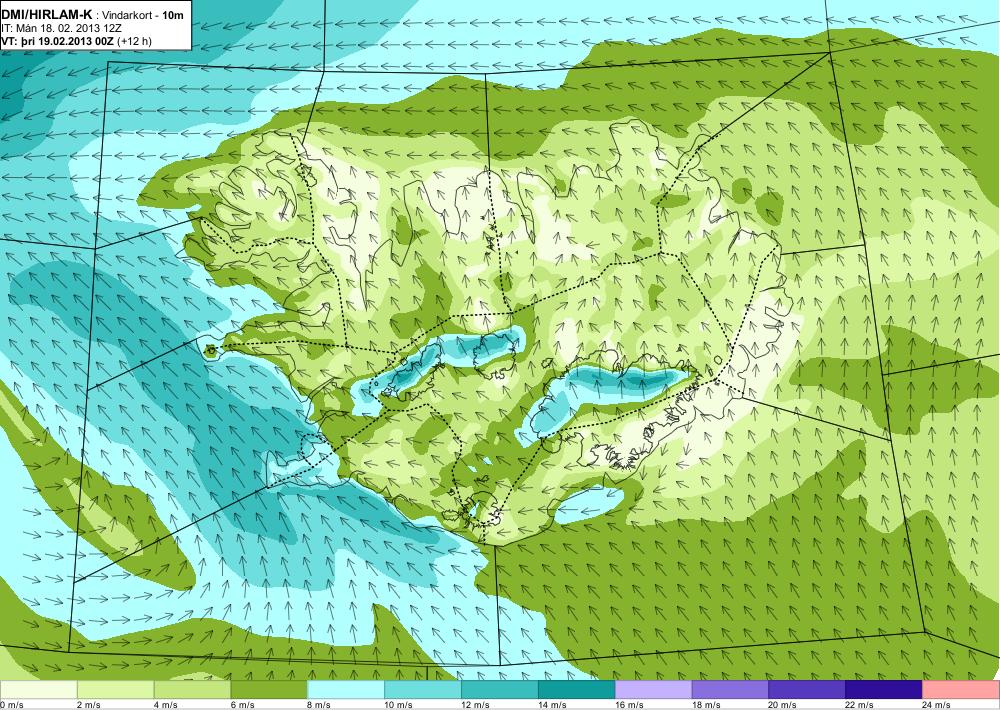1000x710 pixels.
Task: Click the '6 m/s' legend label
Action: pos(242,705)
